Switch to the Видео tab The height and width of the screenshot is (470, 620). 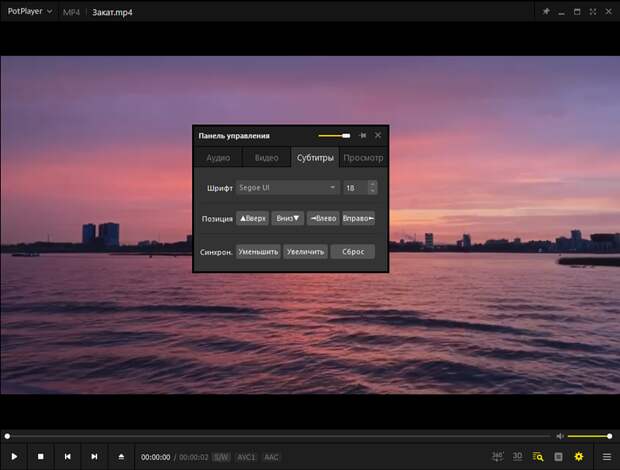pyautogui.click(x=266, y=157)
